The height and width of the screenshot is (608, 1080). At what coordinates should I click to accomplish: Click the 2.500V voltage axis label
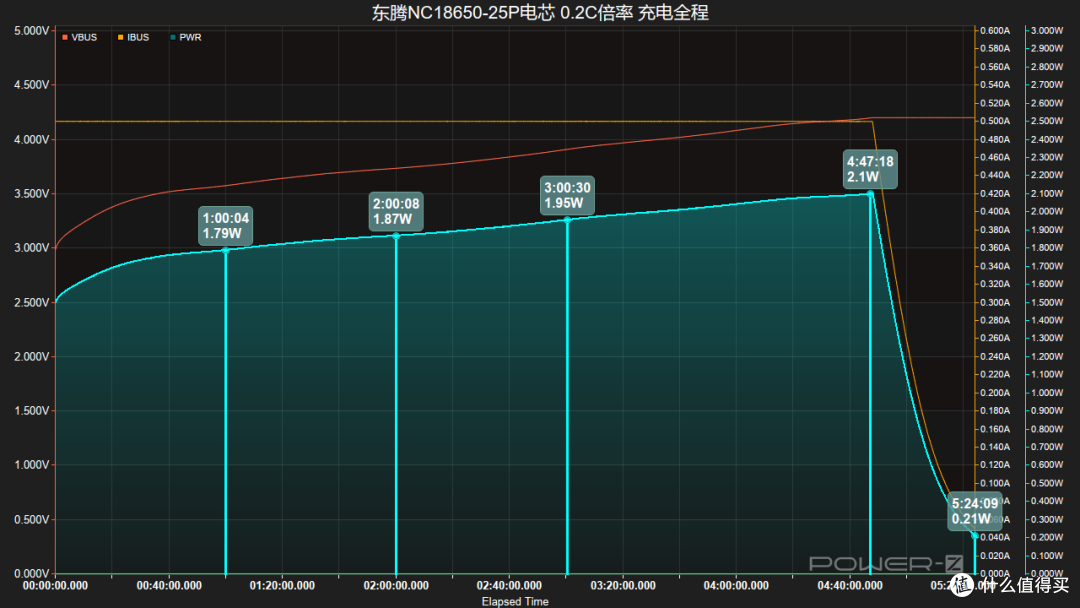pyautogui.click(x=31, y=302)
